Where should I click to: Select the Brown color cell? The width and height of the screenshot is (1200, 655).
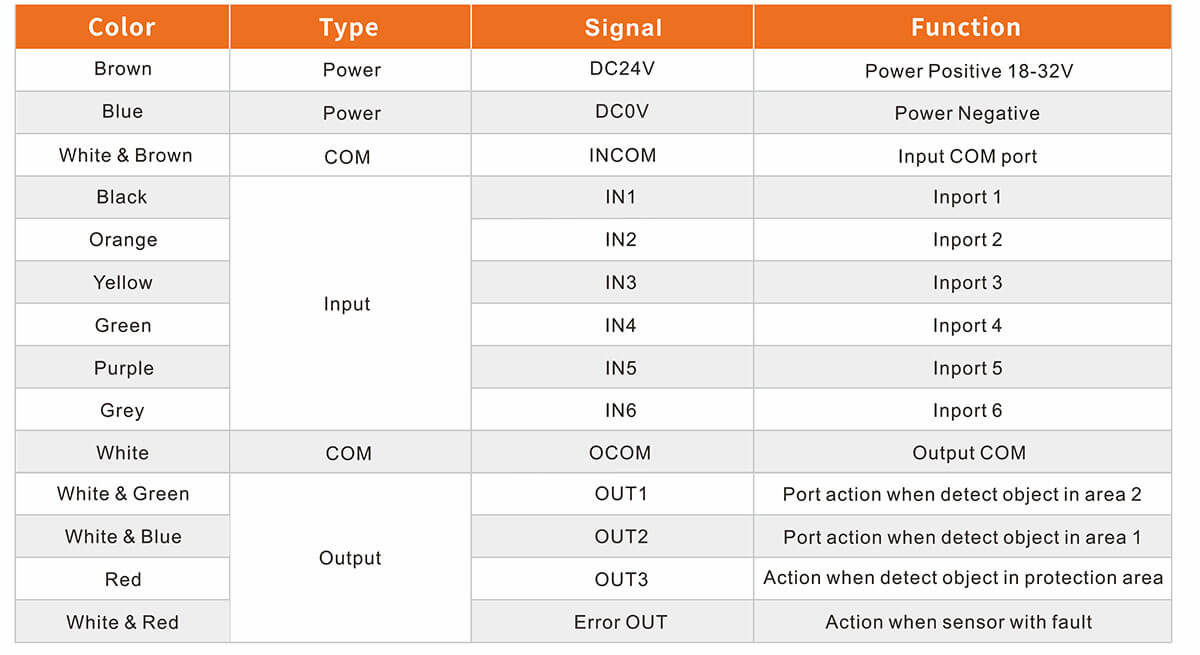tap(123, 69)
